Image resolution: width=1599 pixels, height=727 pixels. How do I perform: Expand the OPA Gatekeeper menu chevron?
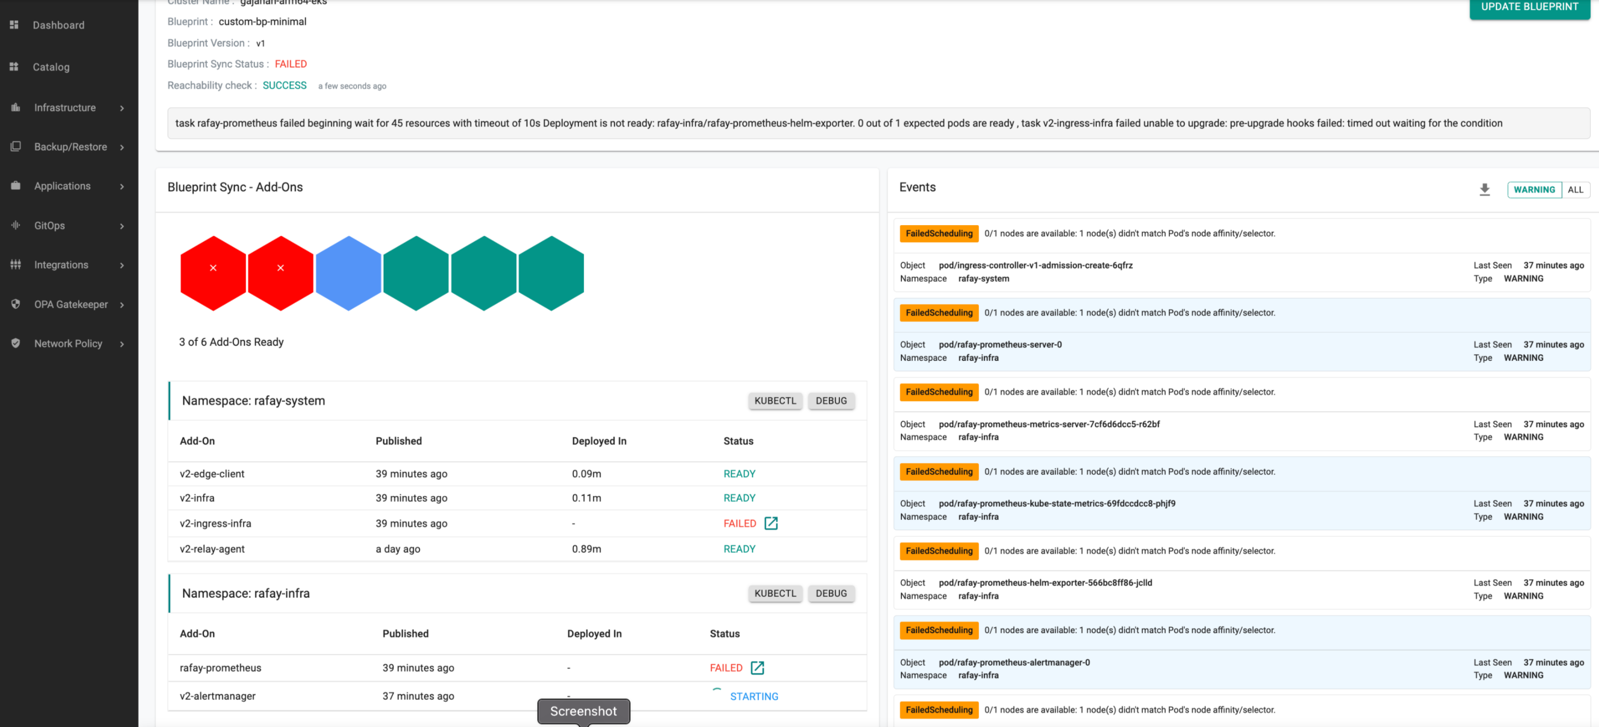tap(122, 305)
